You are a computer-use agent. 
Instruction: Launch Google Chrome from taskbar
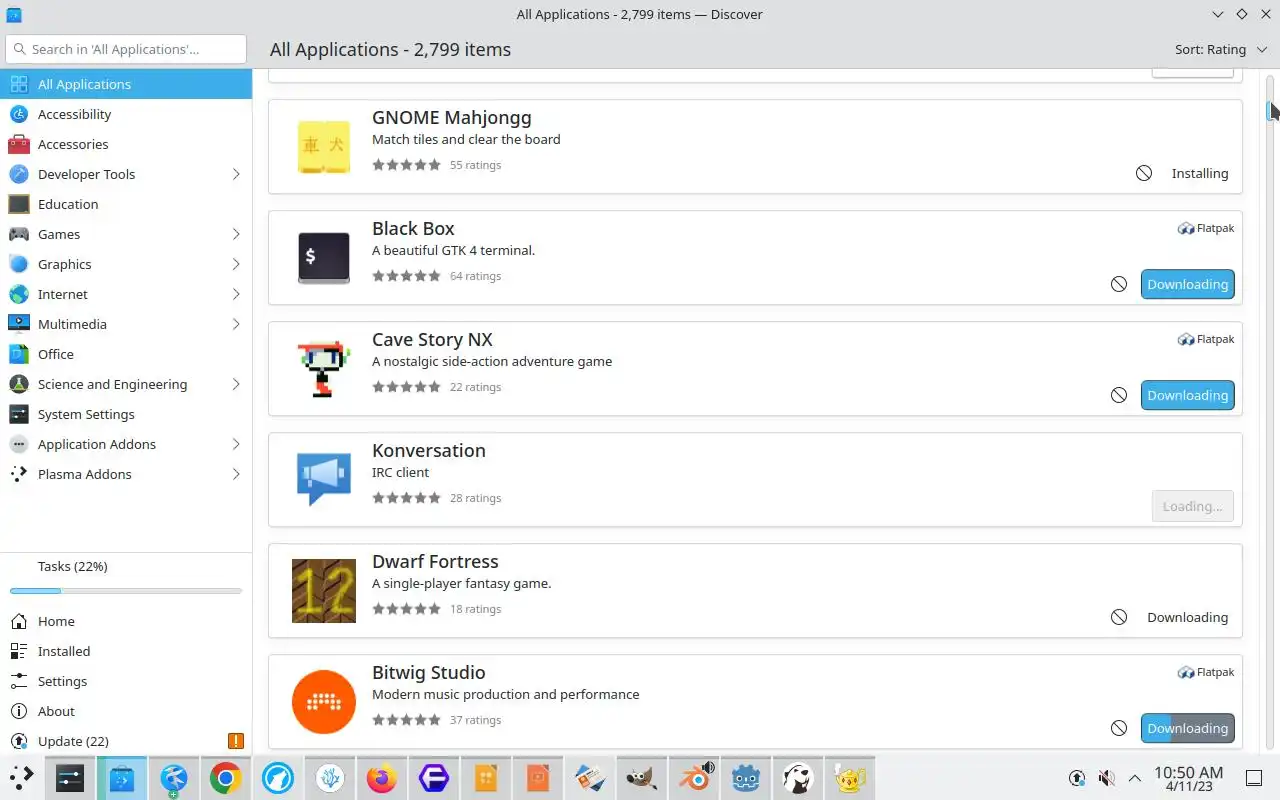coord(226,778)
